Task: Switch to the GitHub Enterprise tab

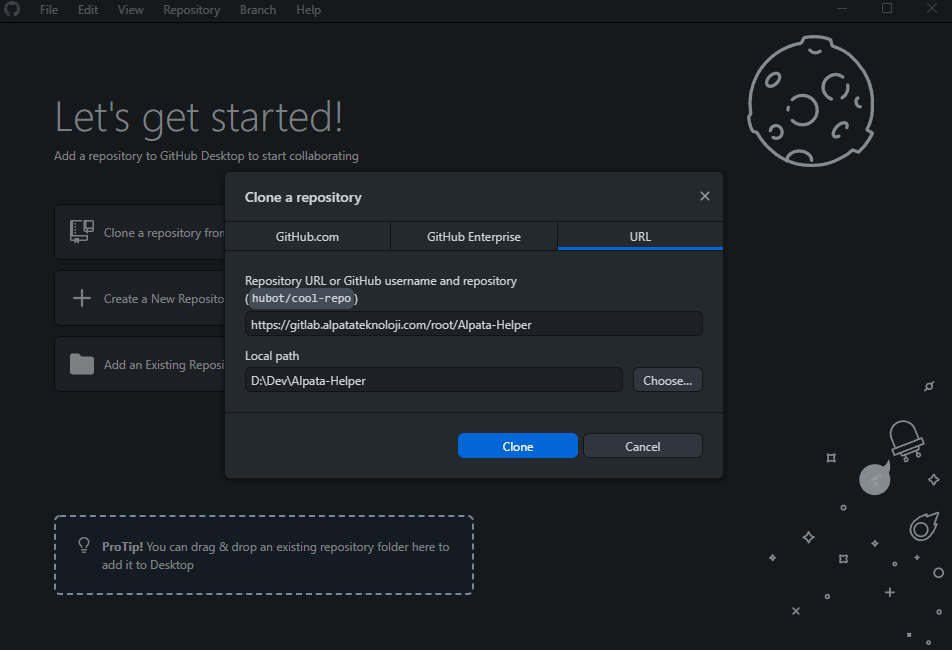Action: (473, 237)
